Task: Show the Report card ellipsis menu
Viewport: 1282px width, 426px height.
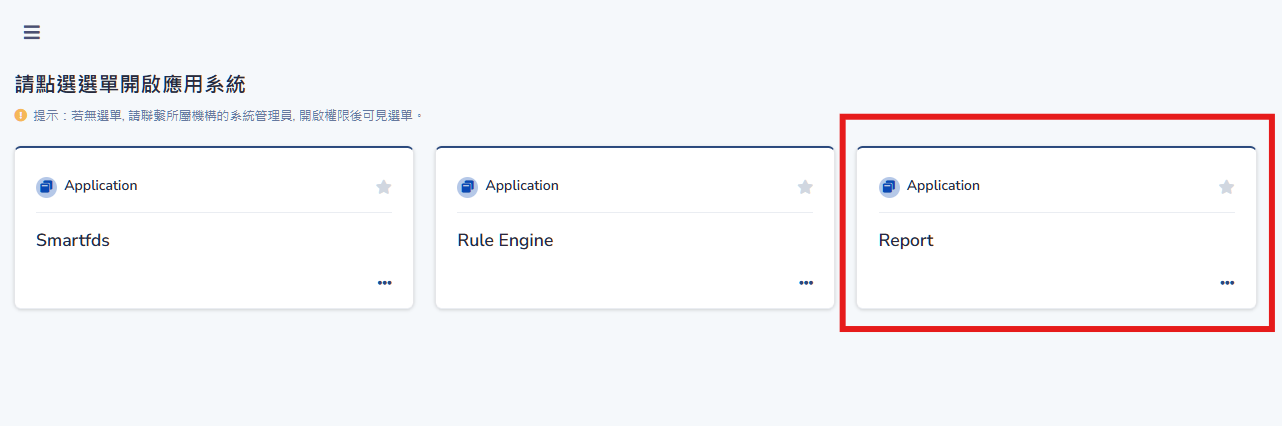Action: click(1227, 283)
